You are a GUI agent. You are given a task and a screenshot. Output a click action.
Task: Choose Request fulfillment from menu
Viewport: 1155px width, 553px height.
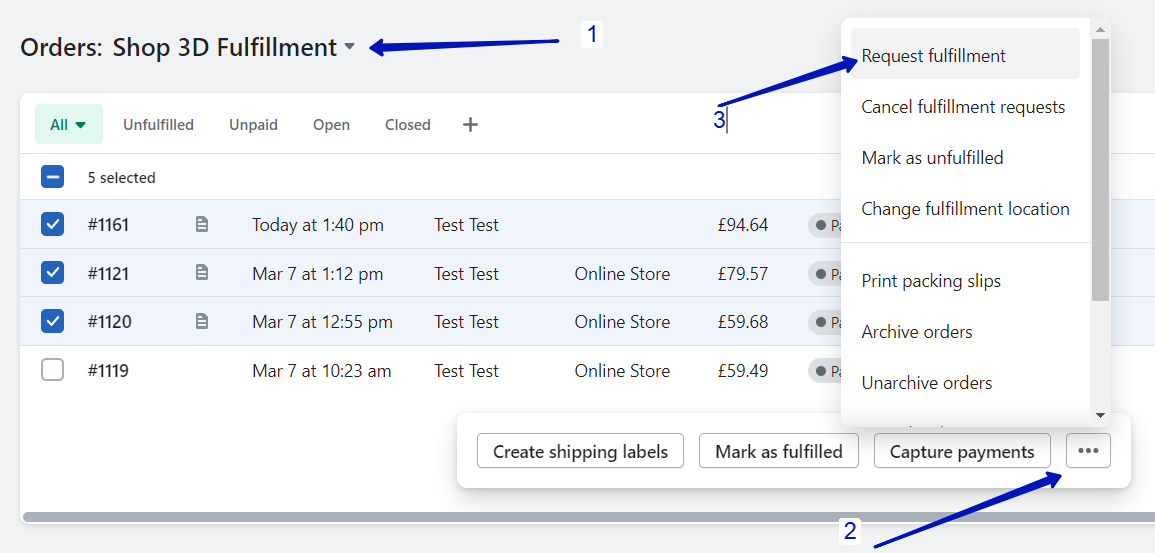point(934,56)
